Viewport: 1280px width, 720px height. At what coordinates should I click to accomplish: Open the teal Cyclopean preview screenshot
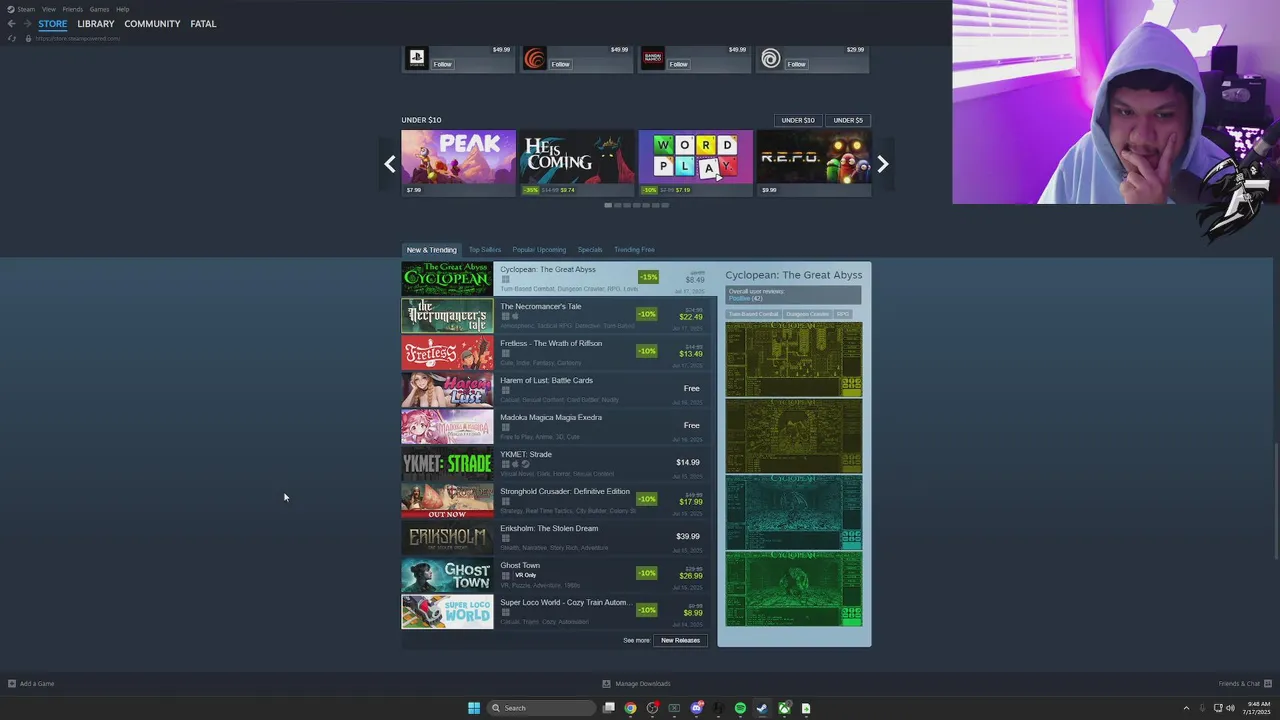(794, 512)
